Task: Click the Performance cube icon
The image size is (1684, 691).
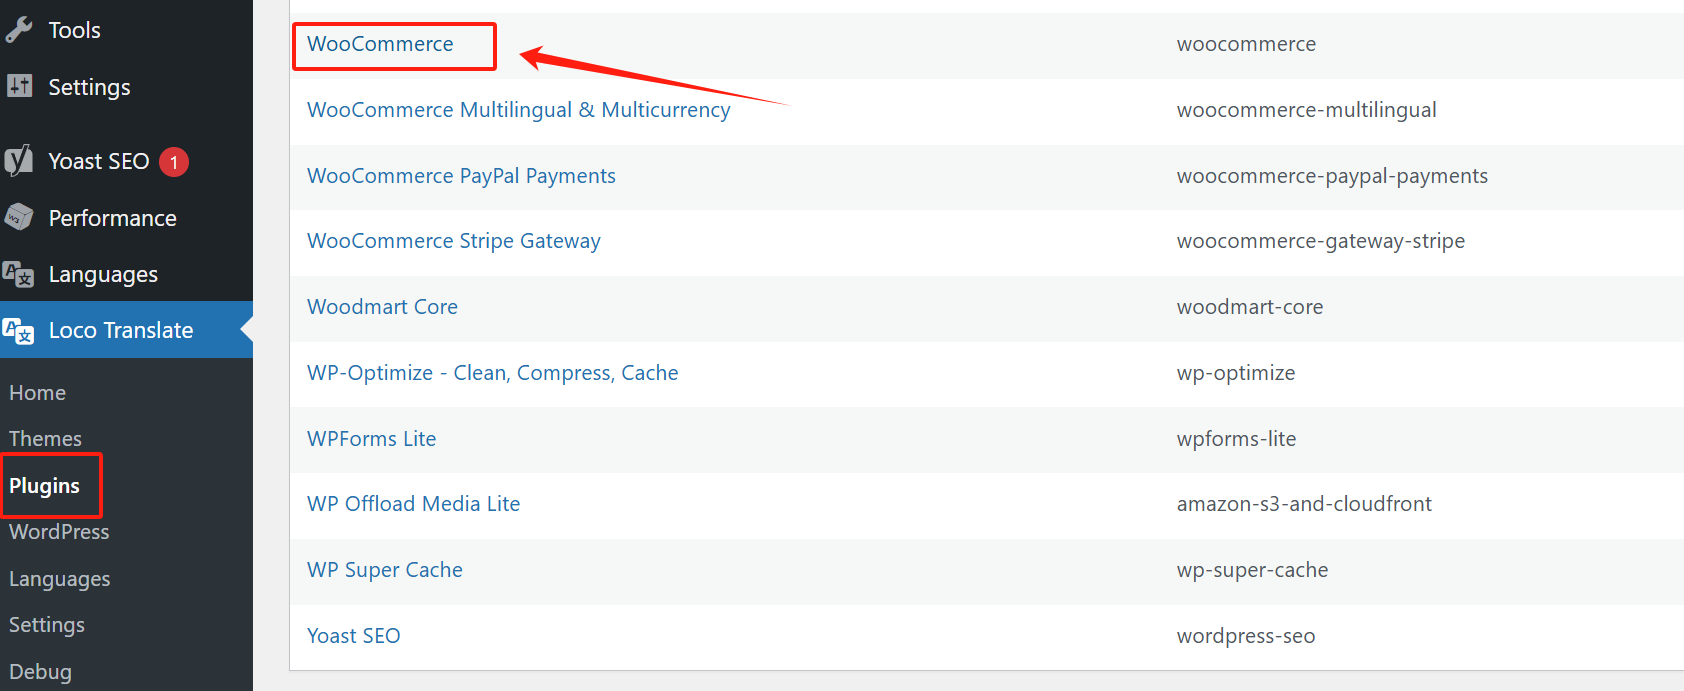Action: click(18, 217)
